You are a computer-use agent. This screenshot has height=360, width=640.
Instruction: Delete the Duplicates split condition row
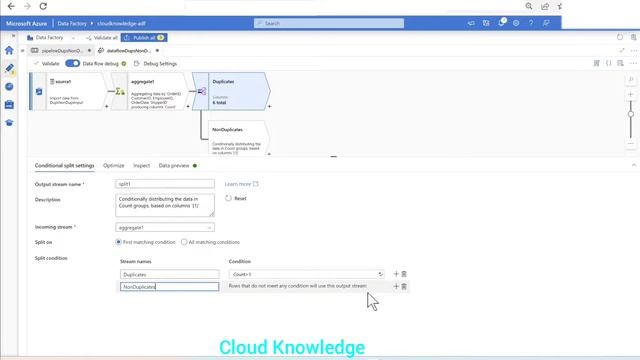(x=404, y=274)
